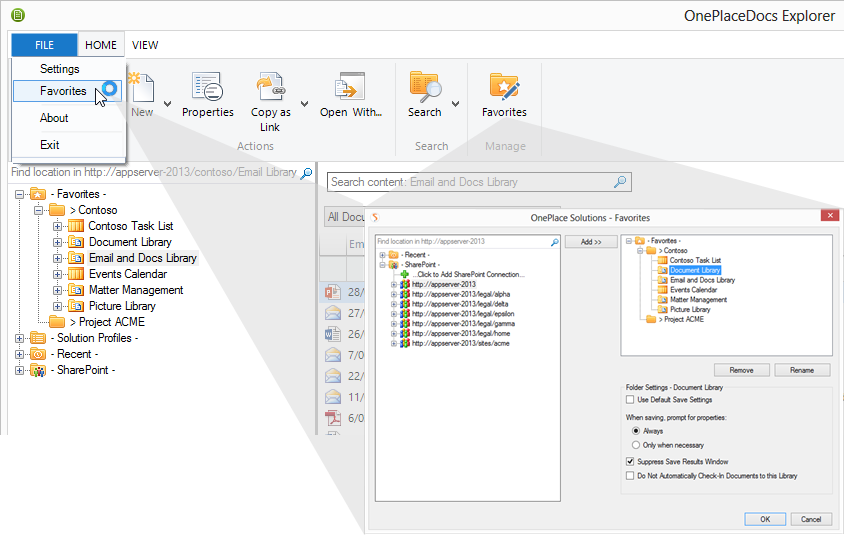Click the magnifier icon in Search content box
Viewport: 844px width, 535px height.
[x=621, y=182]
